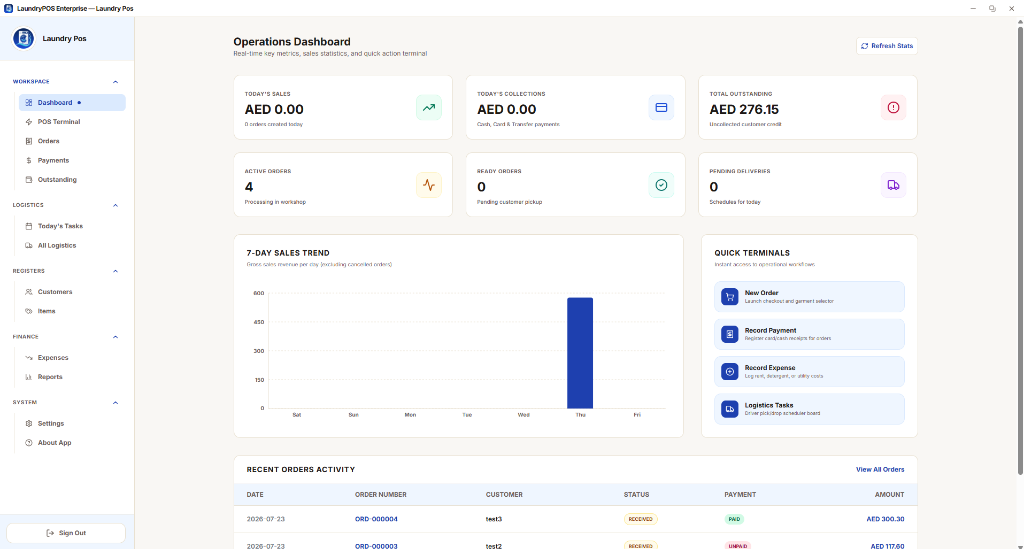This screenshot has height=549, width=1024.
Task: Open the Payments page
Action: [72, 161]
